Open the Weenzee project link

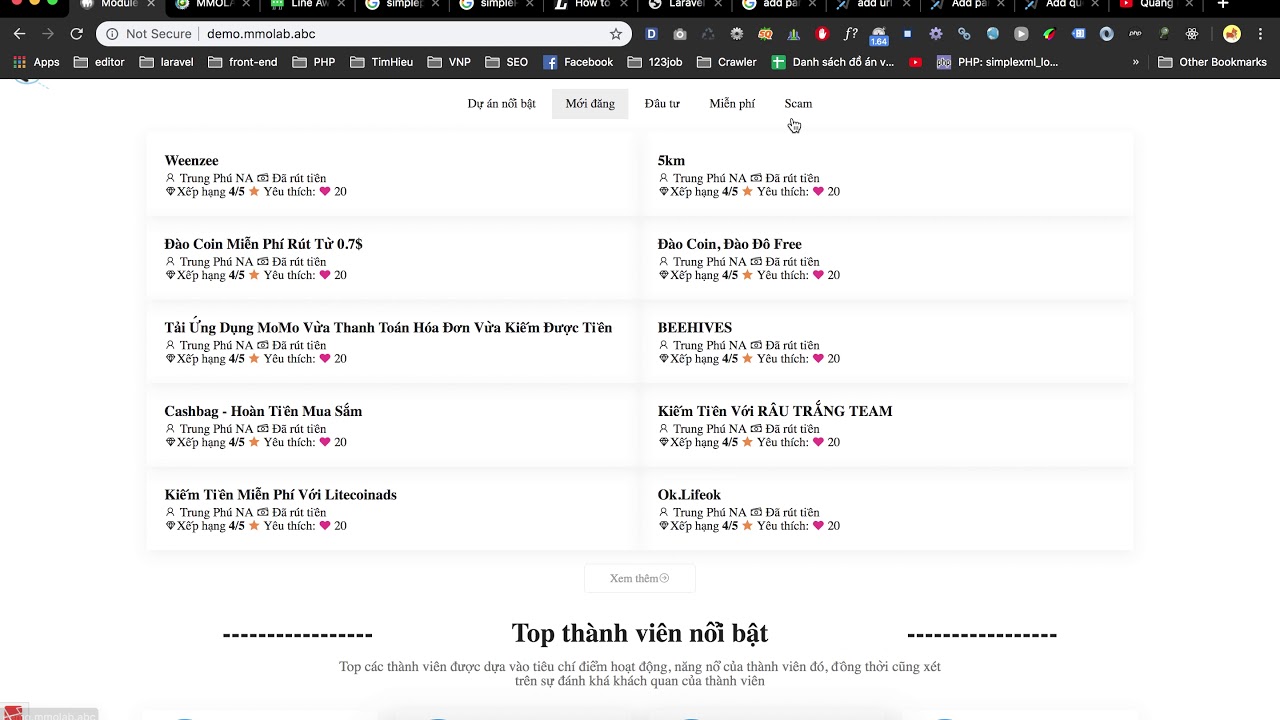[191, 161]
